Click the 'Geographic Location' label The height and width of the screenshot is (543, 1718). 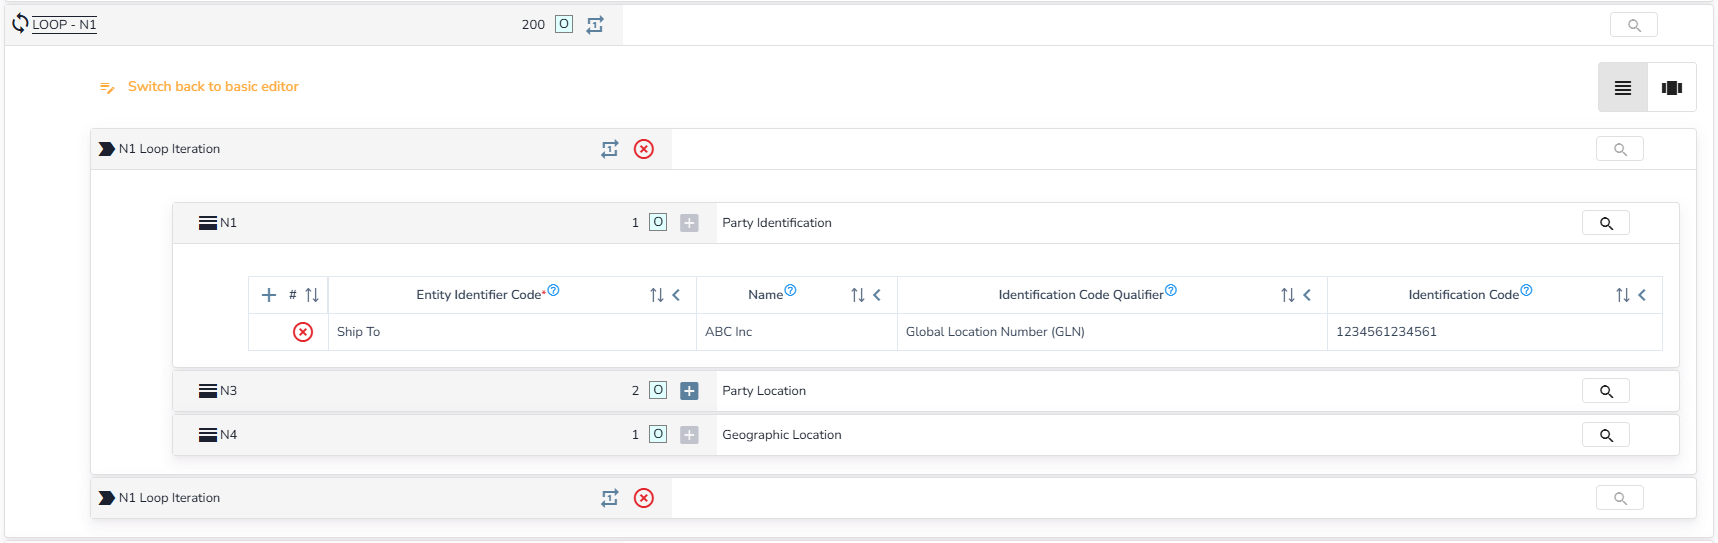pyautogui.click(x=782, y=435)
